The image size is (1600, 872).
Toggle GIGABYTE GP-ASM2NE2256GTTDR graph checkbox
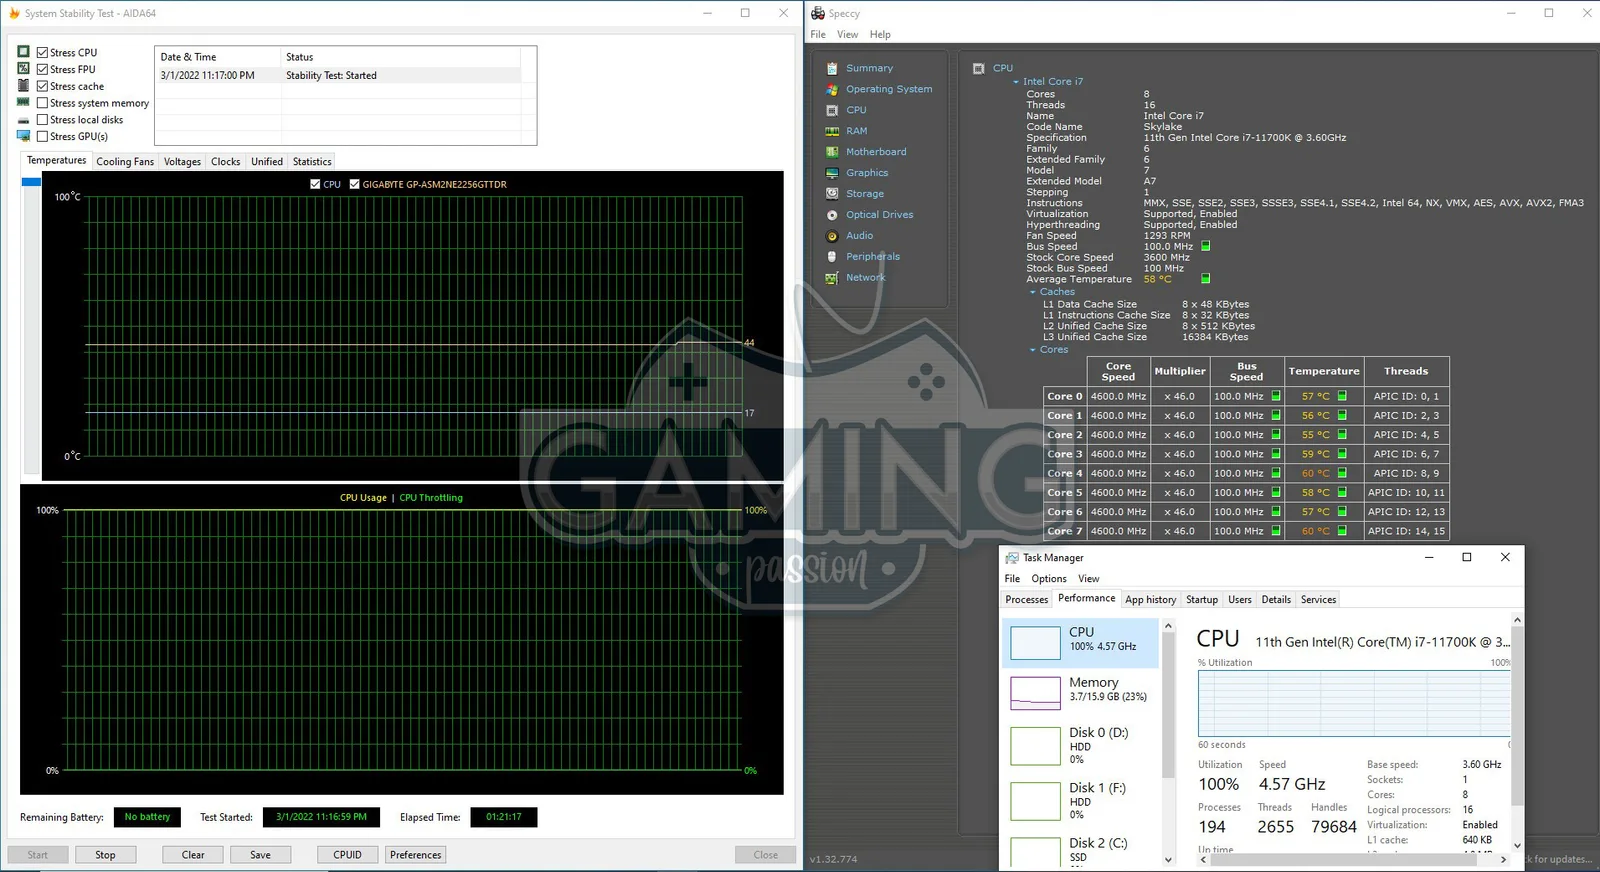pyautogui.click(x=354, y=184)
